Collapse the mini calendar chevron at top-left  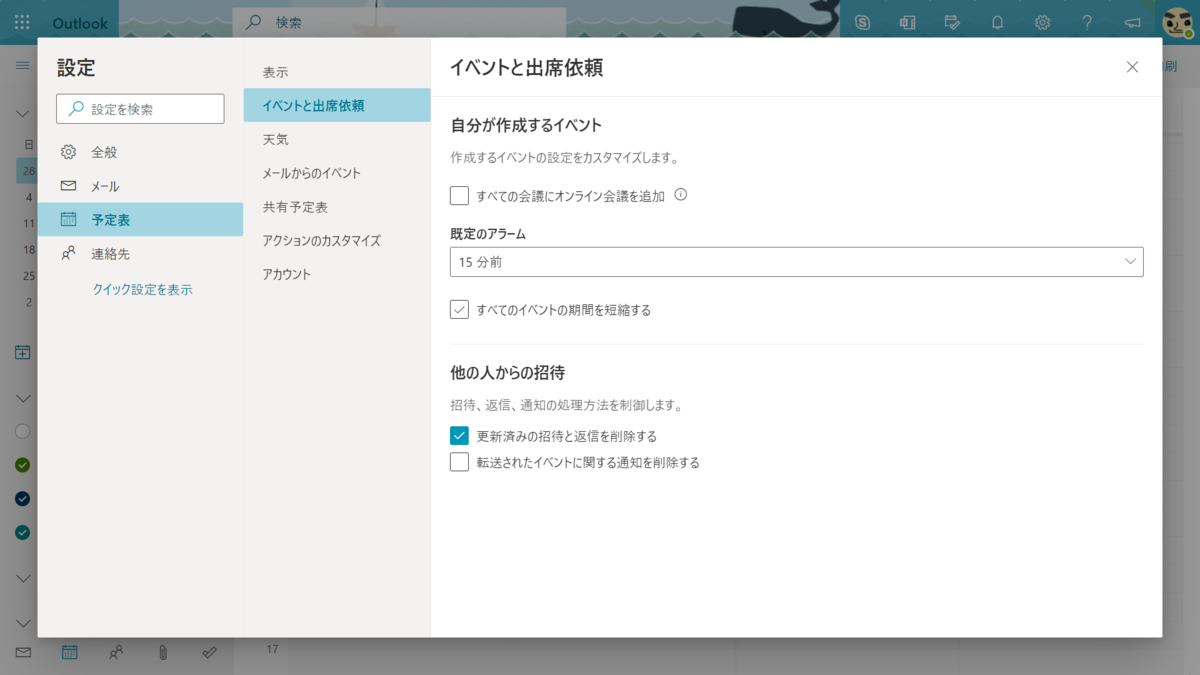pos(22,114)
